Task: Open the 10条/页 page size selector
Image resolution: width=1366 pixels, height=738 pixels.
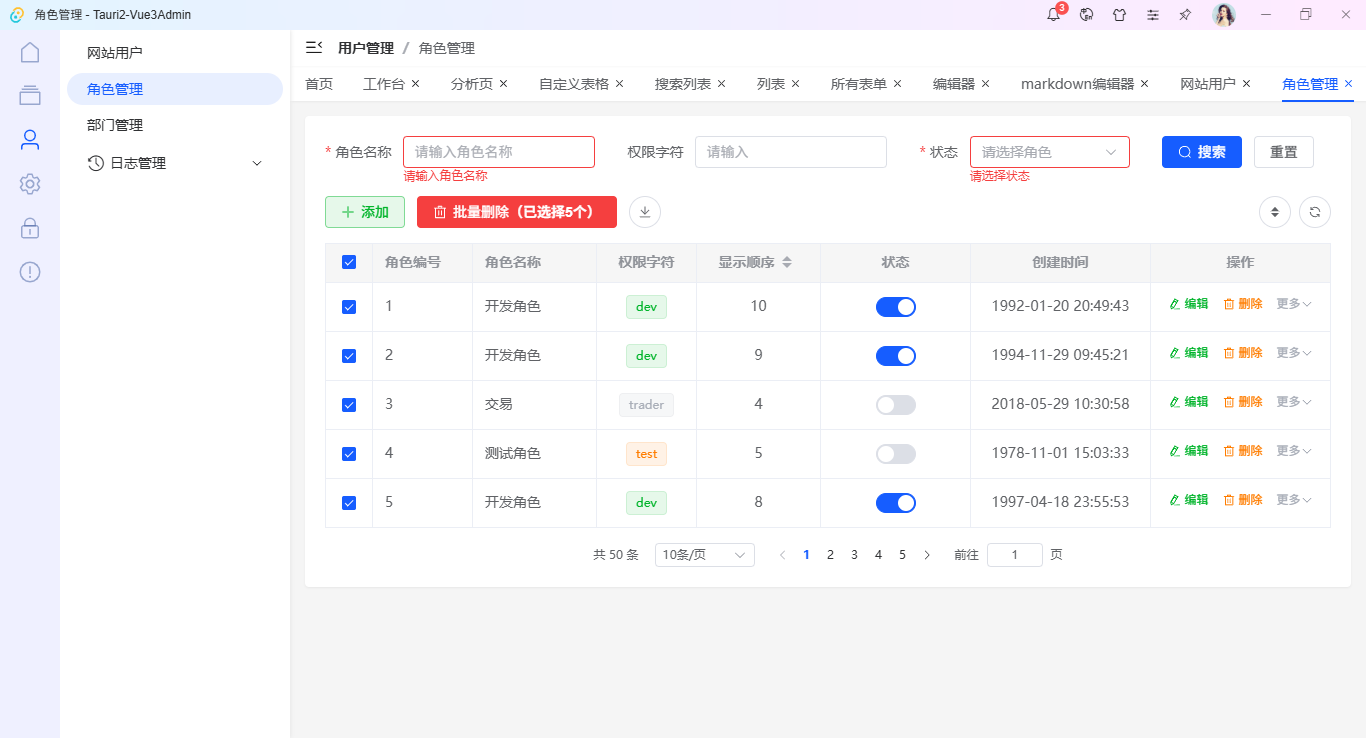Action: pyautogui.click(x=704, y=554)
